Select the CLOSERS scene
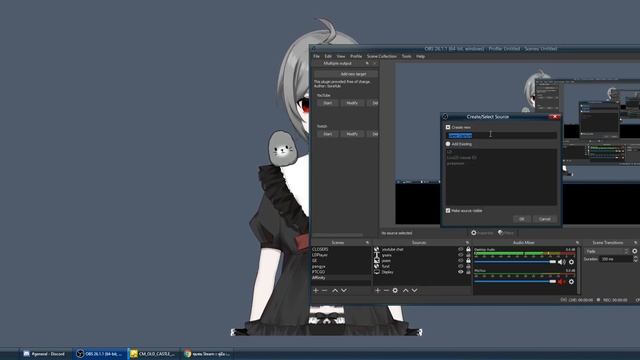640x360 pixels. pos(341,249)
